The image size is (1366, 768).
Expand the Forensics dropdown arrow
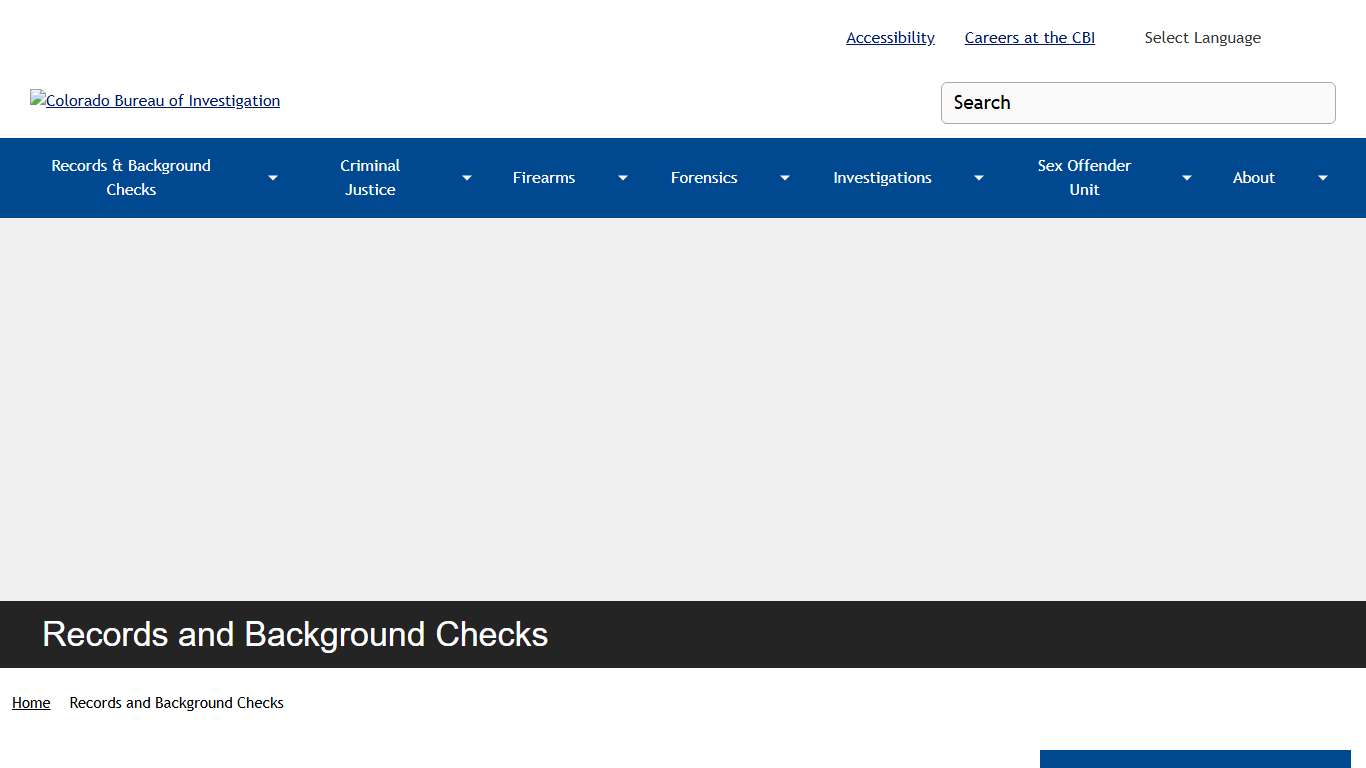click(x=784, y=177)
